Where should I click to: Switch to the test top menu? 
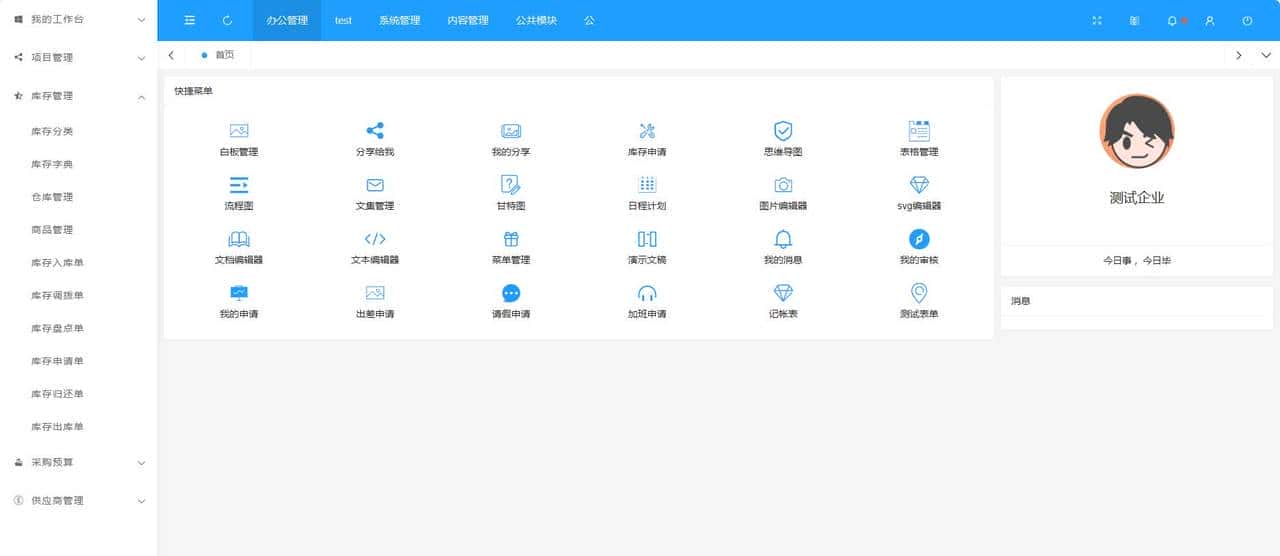[343, 20]
